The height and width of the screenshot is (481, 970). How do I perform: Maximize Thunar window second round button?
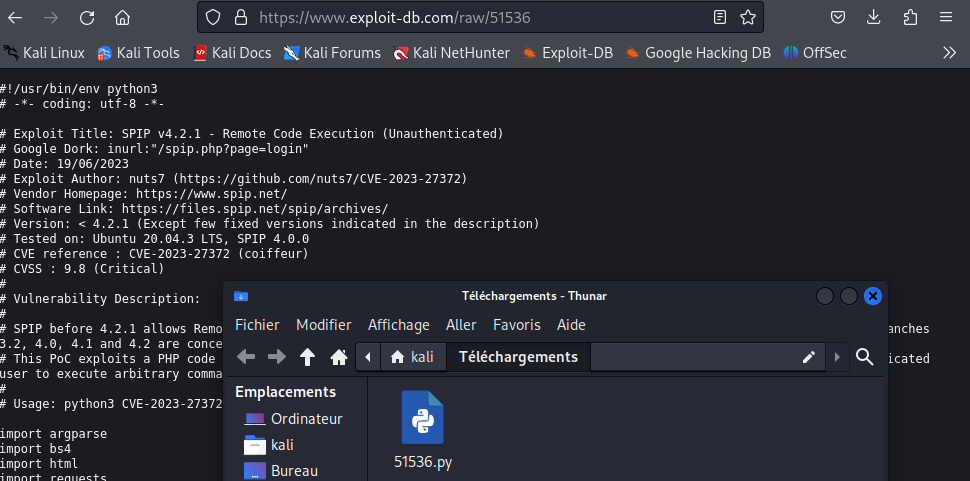(849, 296)
